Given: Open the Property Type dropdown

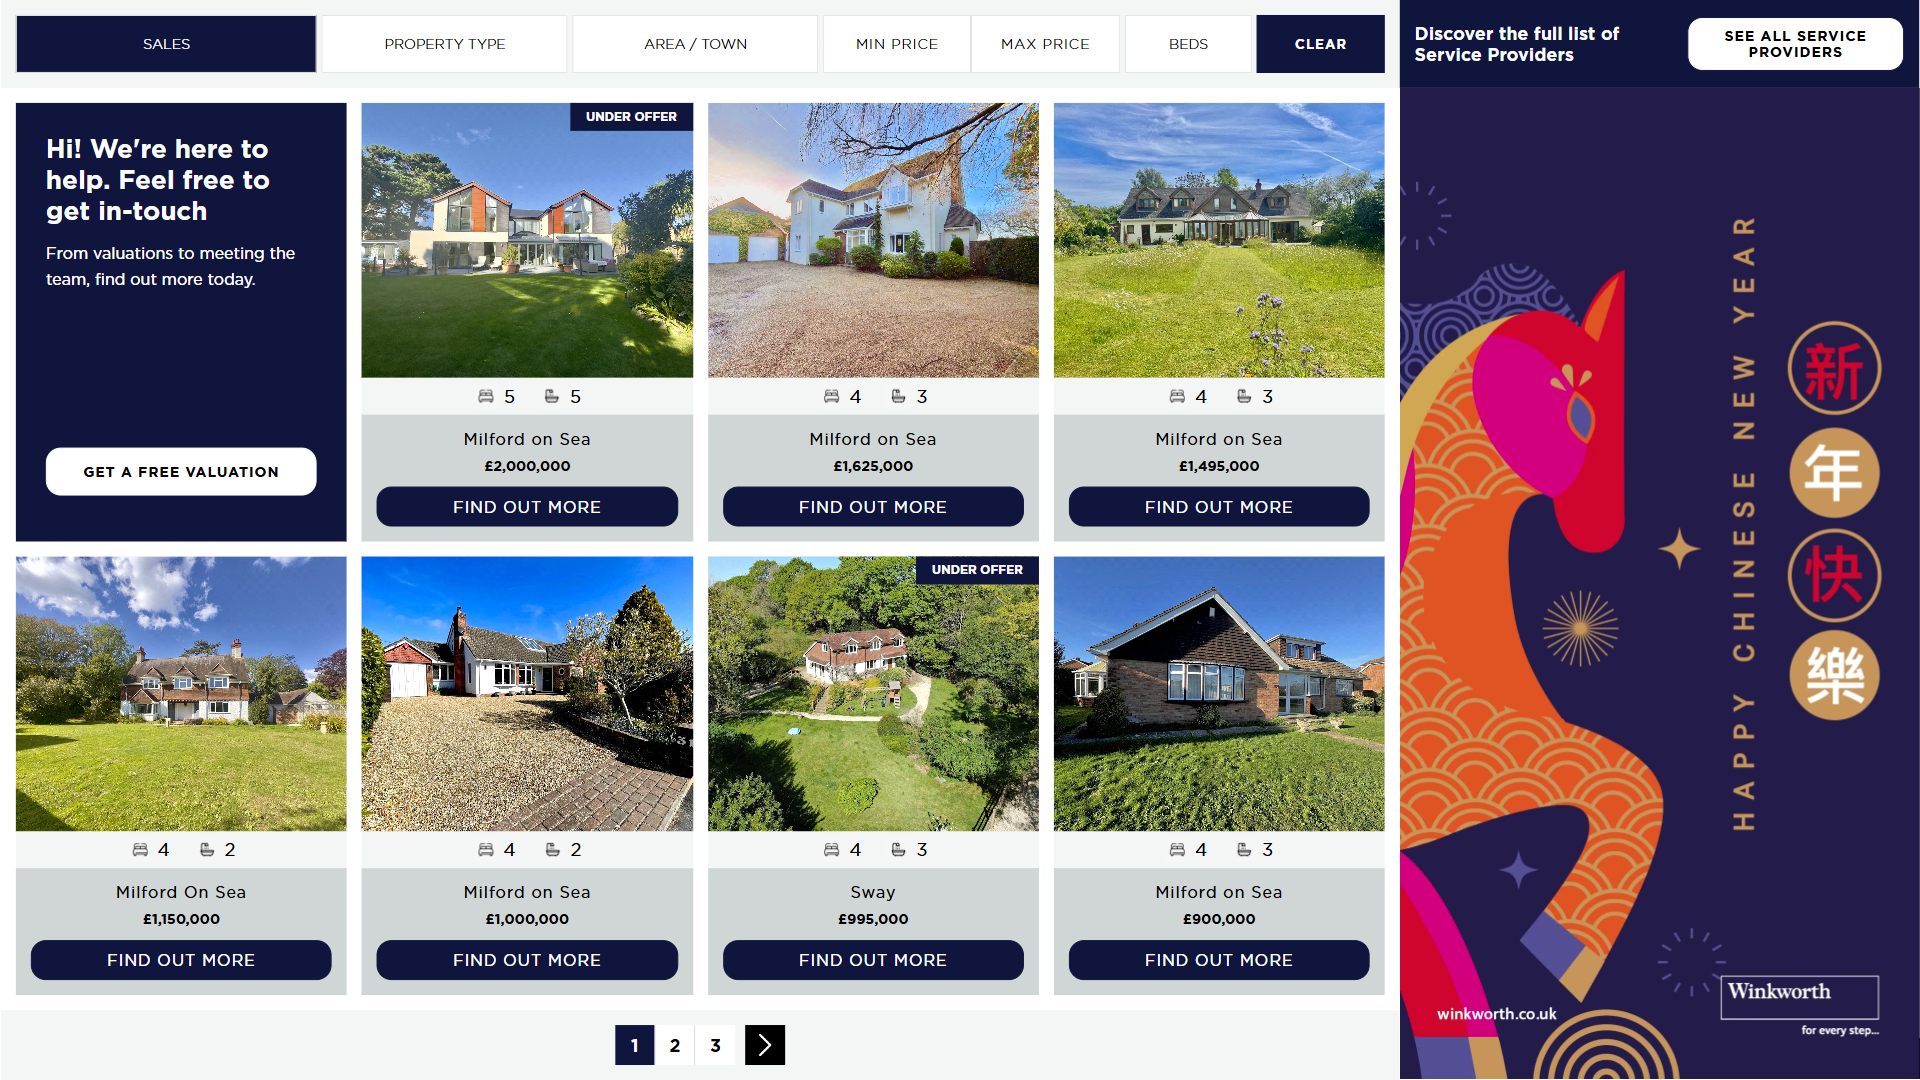Looking at the screenshot, I should (x=444, y=44).
